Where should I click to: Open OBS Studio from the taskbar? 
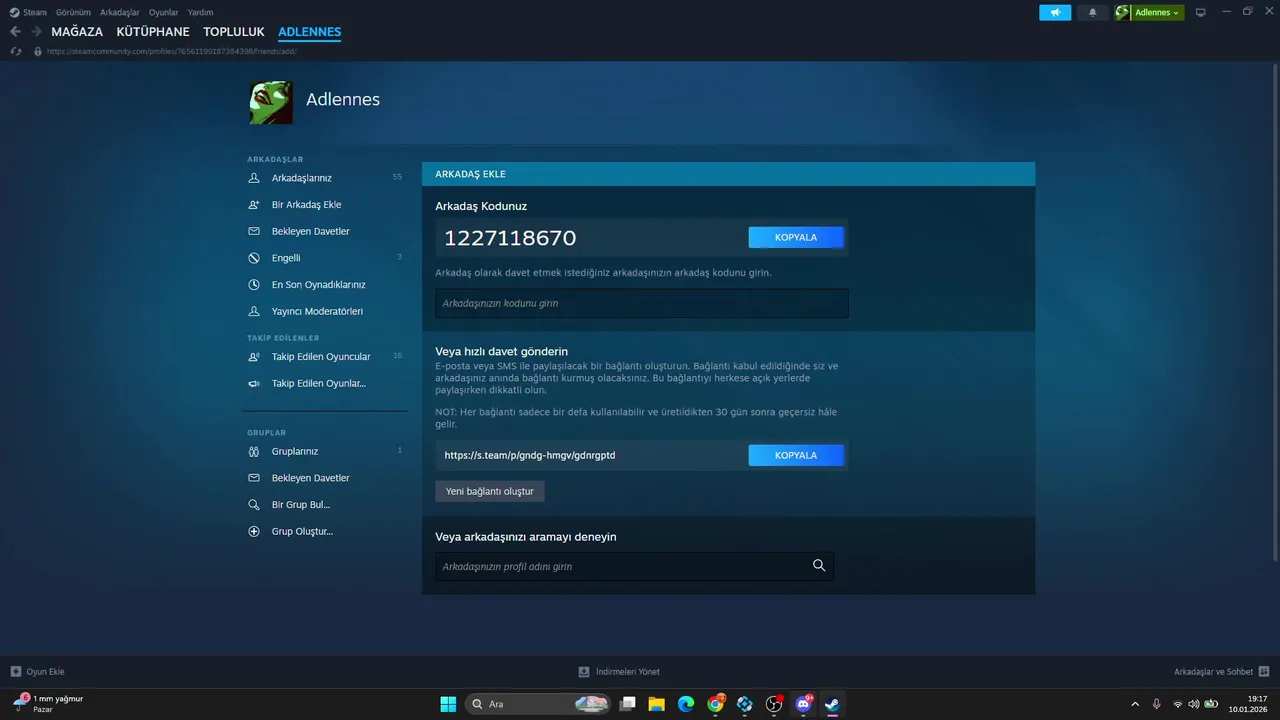[773, 704]
